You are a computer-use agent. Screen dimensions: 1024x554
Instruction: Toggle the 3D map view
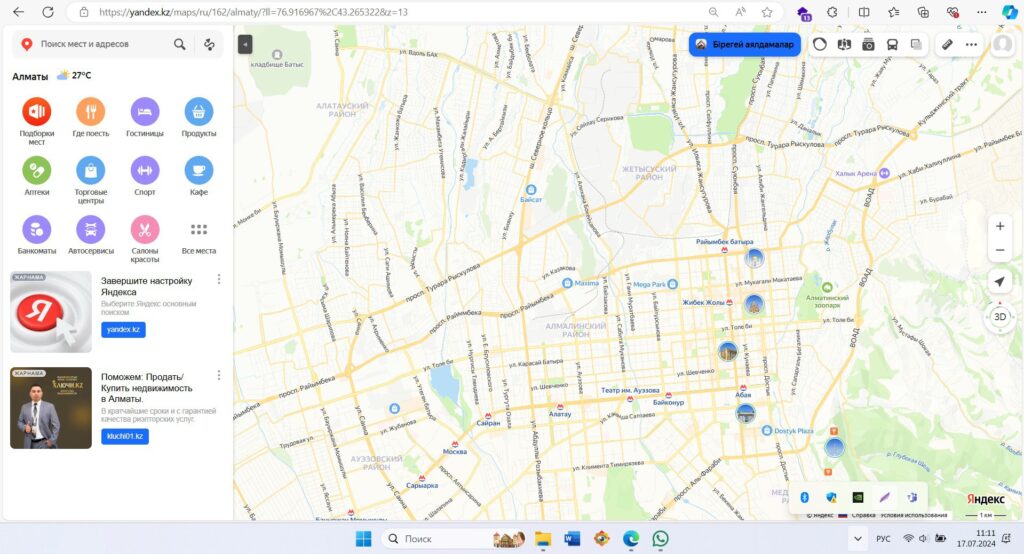1000,317
